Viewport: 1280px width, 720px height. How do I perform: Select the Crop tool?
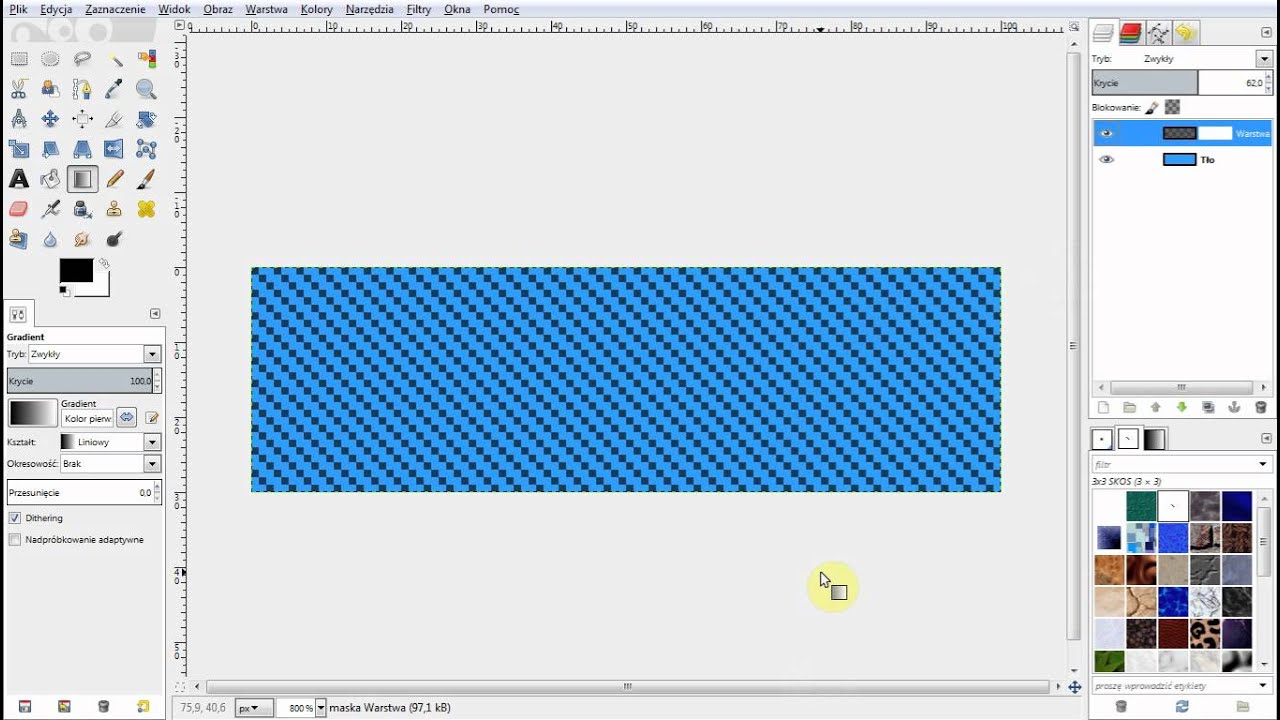click(x=114, y=119)
